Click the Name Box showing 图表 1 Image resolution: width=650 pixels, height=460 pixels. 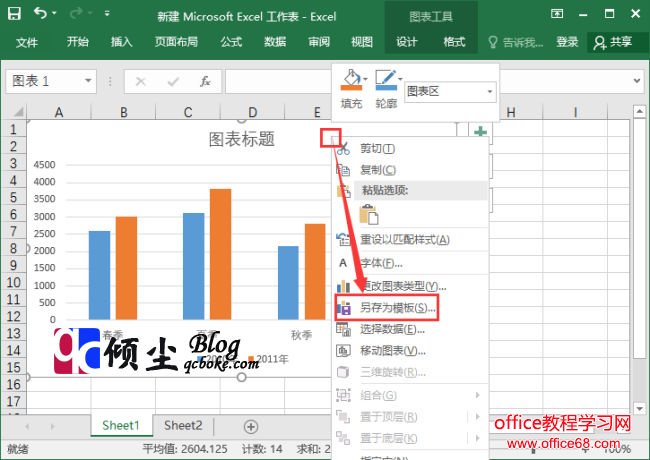(45, 81)
